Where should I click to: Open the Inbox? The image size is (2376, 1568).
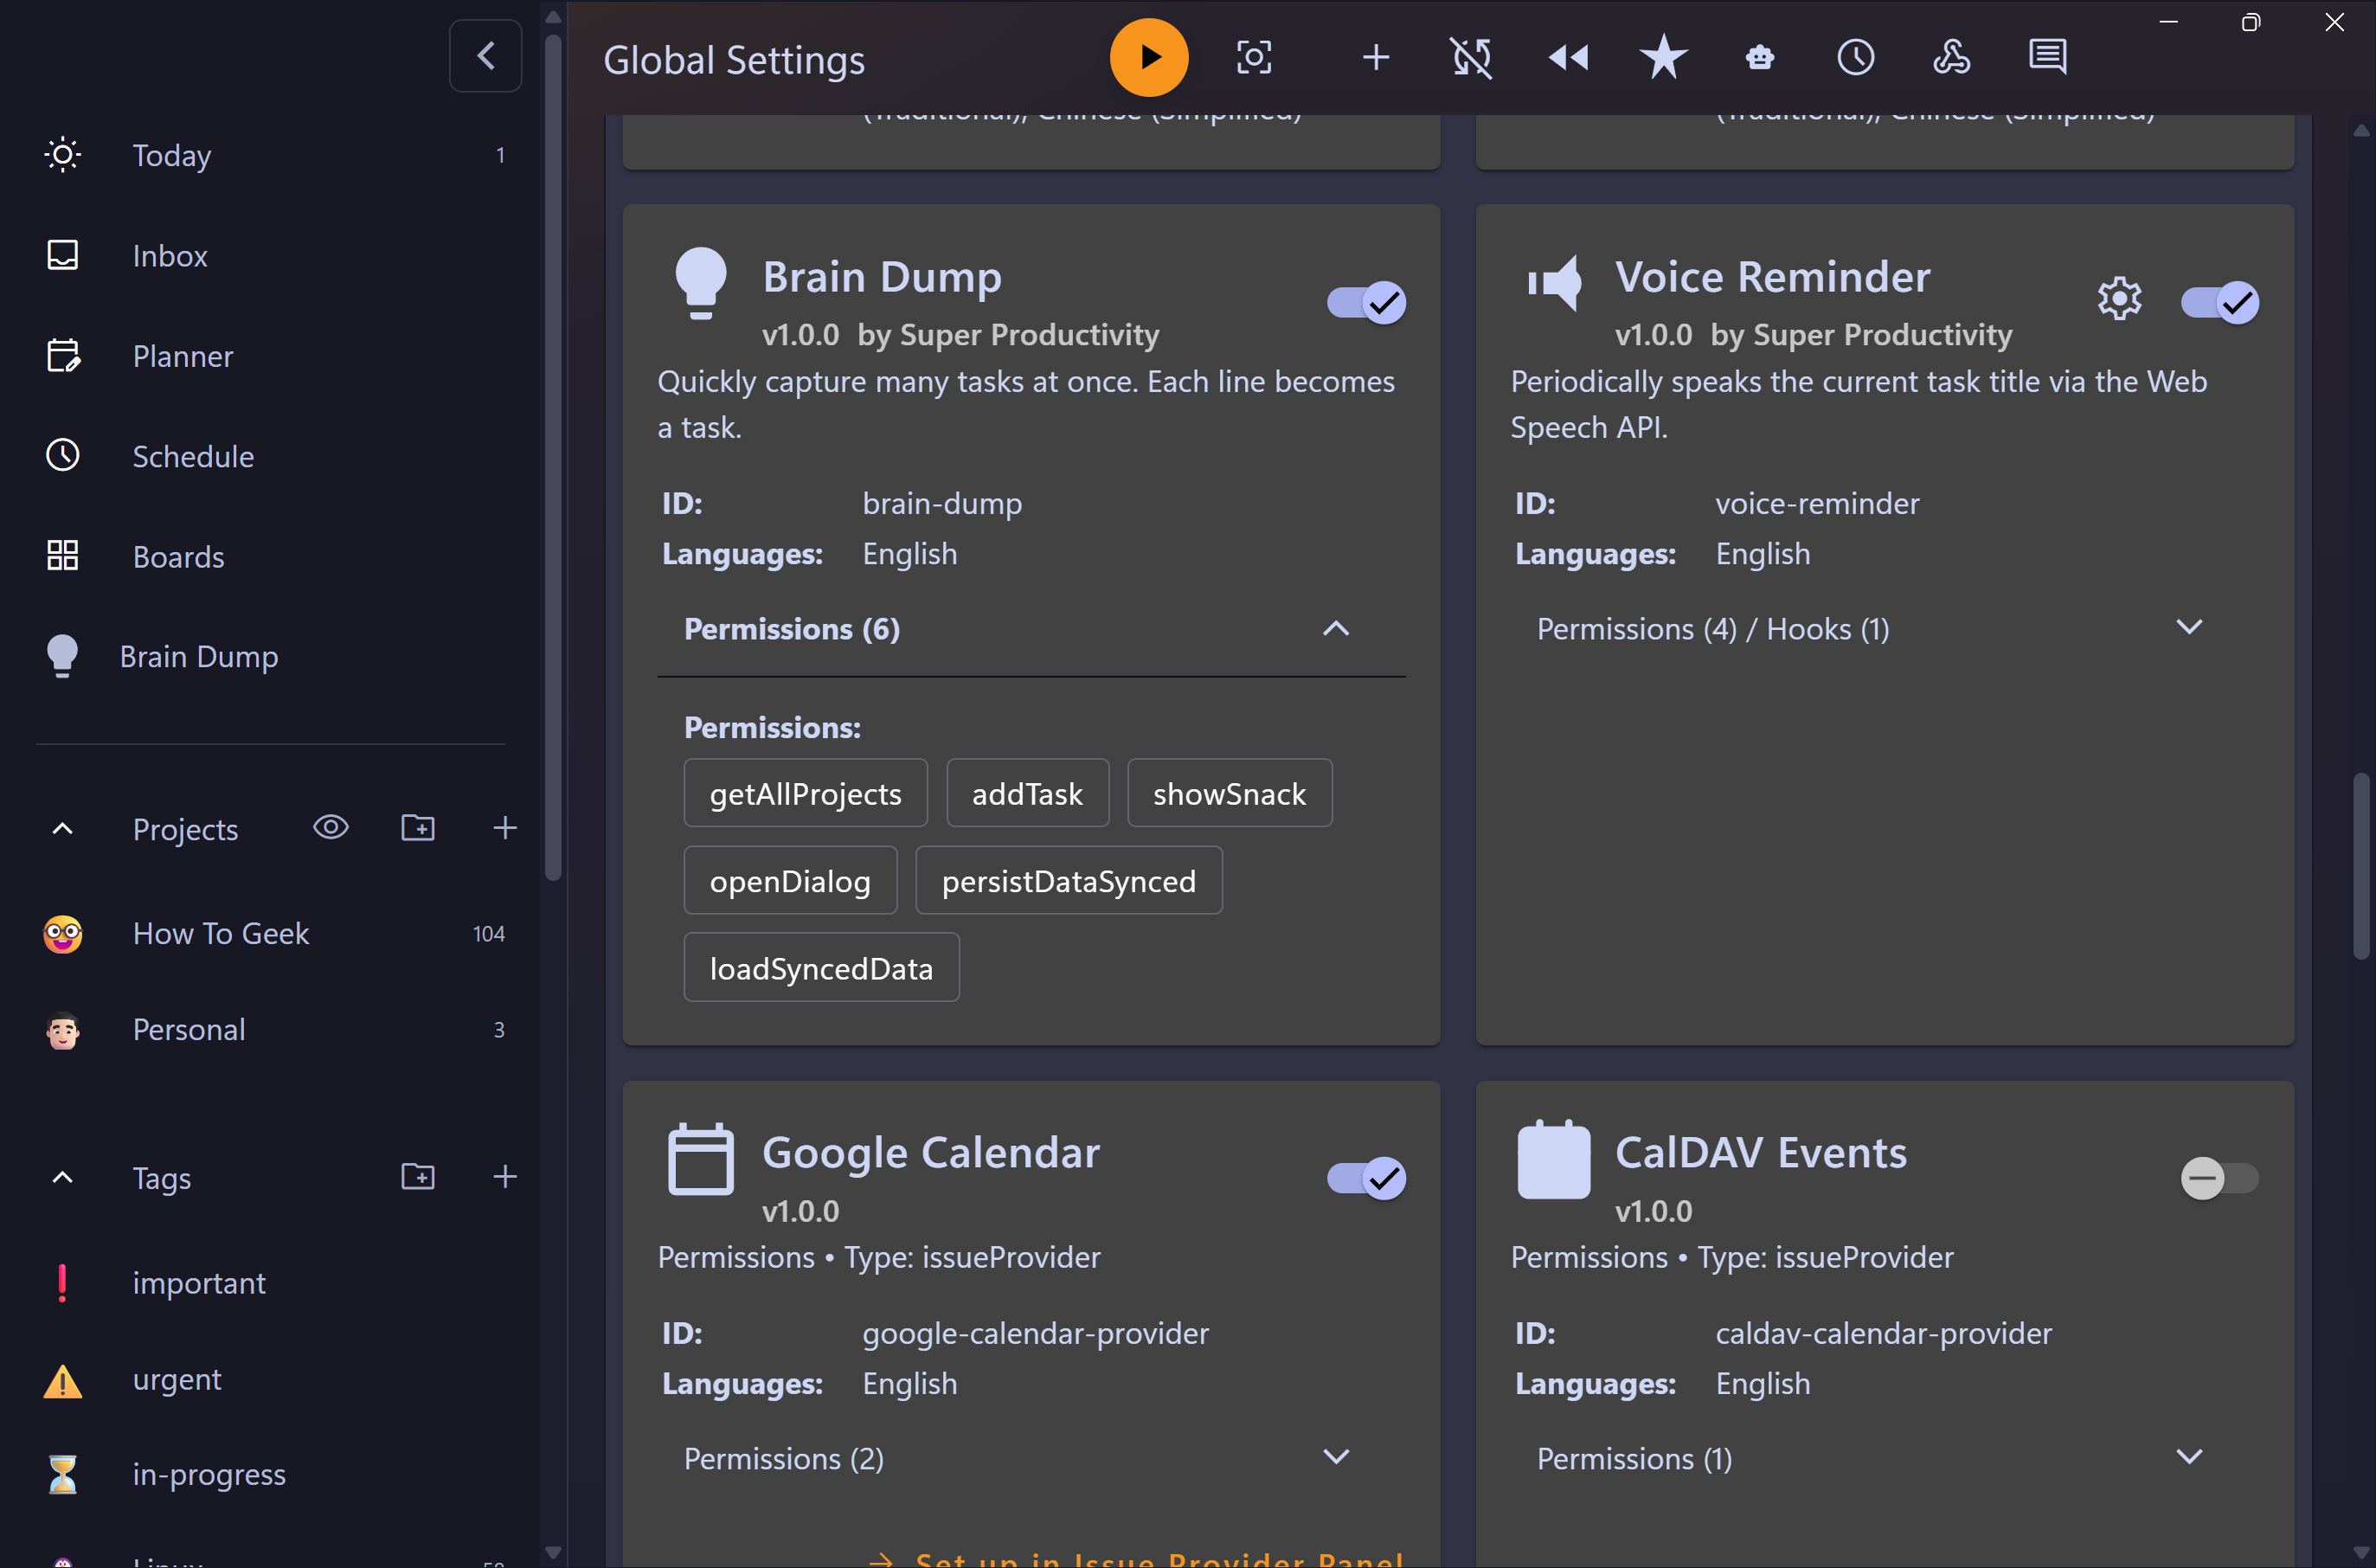pyautogui.click(x=270, y=256)
